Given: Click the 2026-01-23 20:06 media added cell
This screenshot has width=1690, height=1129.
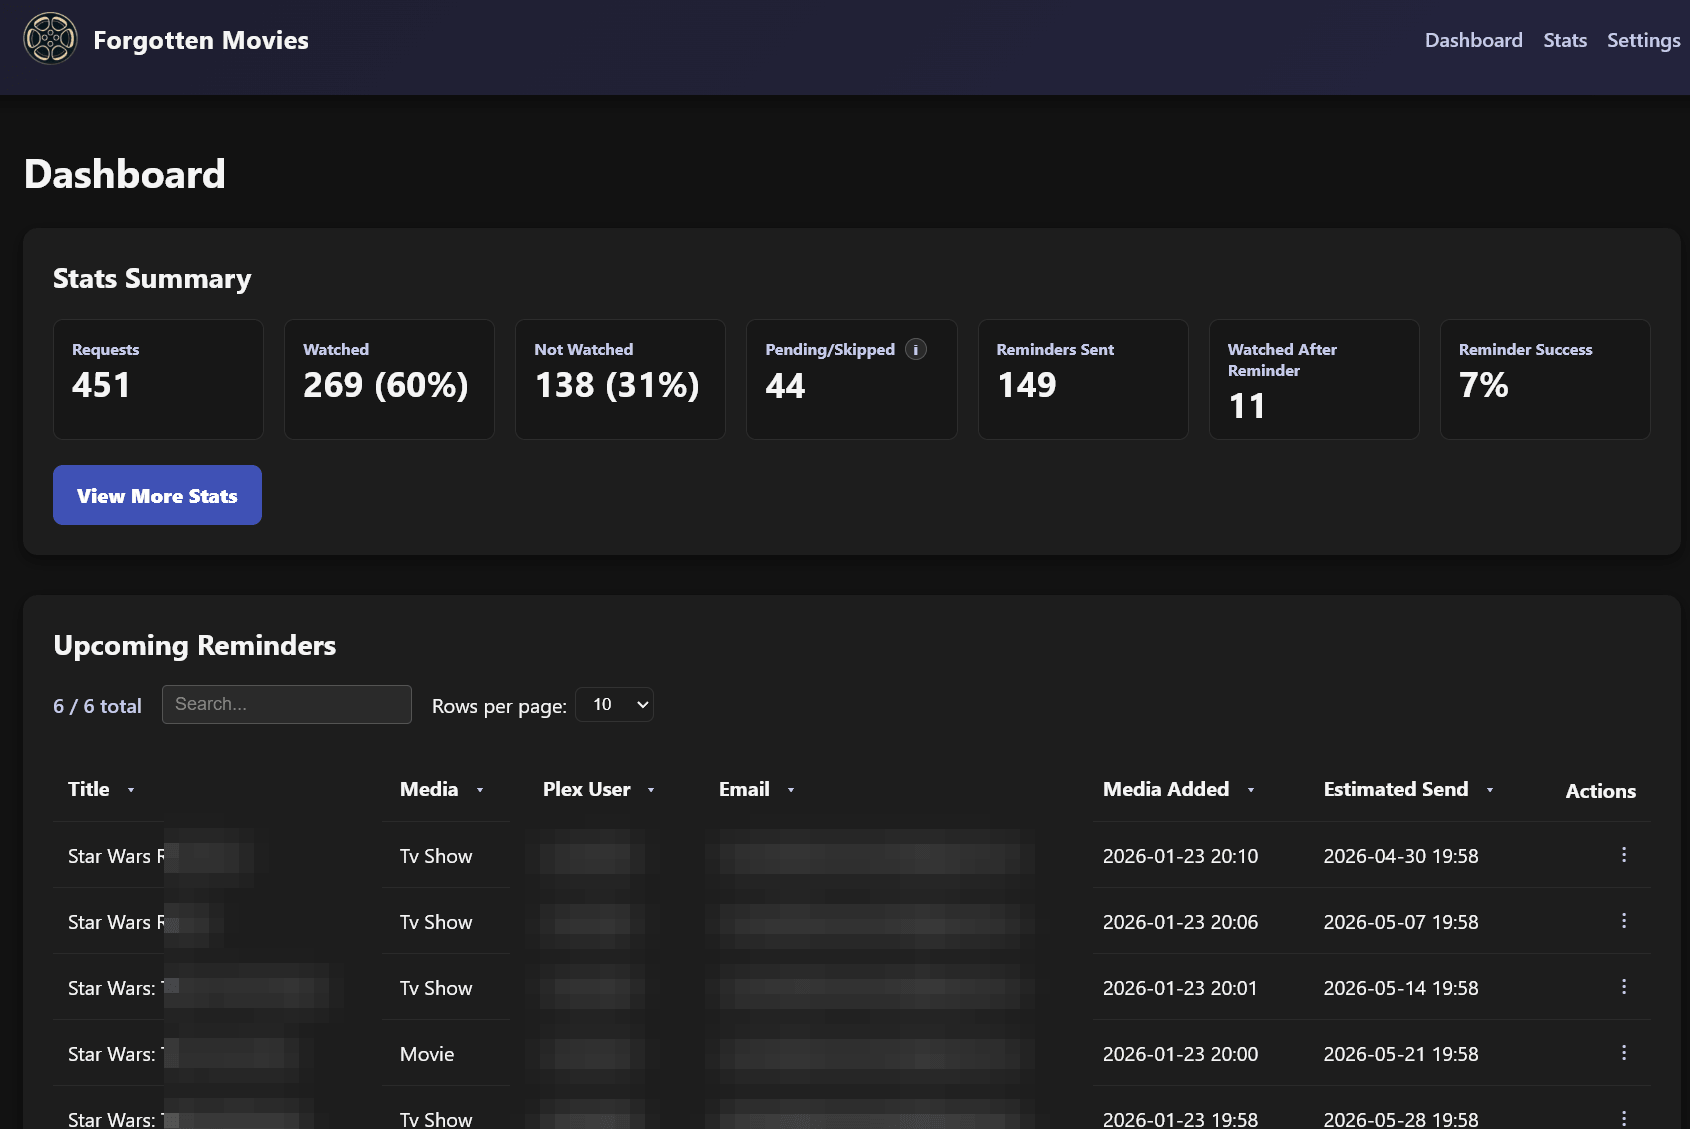Looking at the screenshot, I should click(1180, 922).
